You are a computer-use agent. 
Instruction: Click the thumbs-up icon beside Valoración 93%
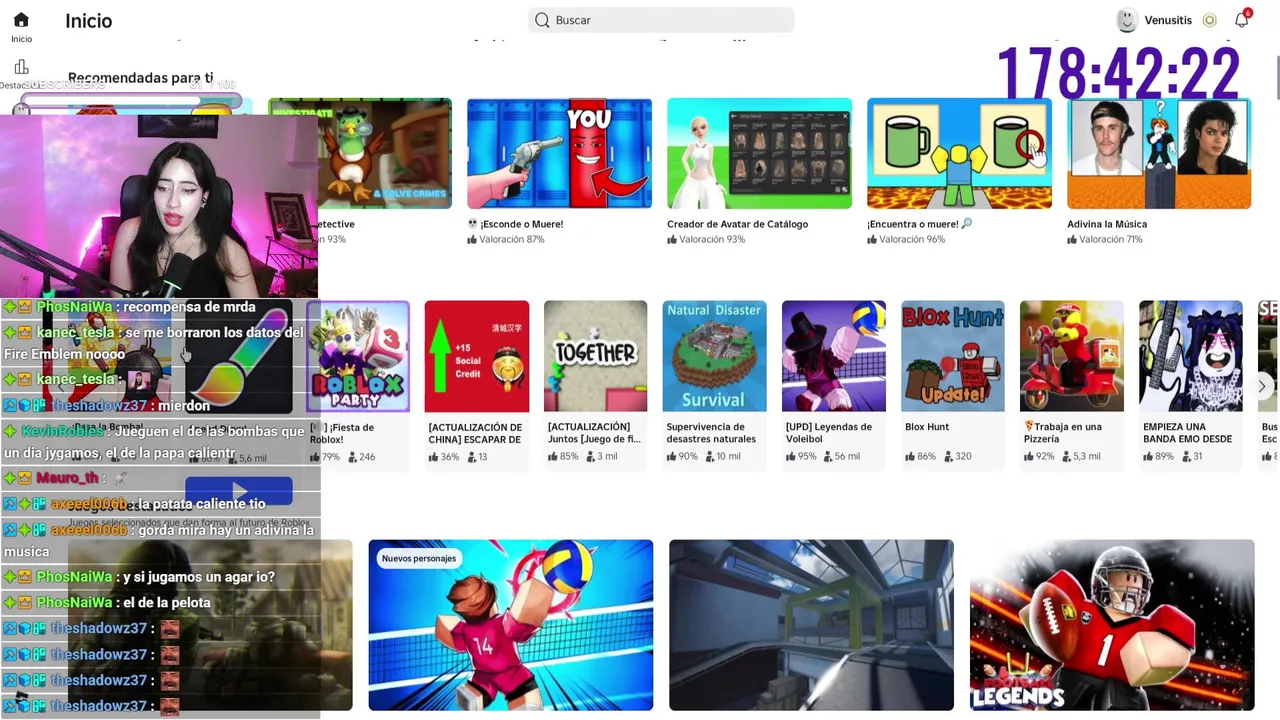[x=673, y=240]
